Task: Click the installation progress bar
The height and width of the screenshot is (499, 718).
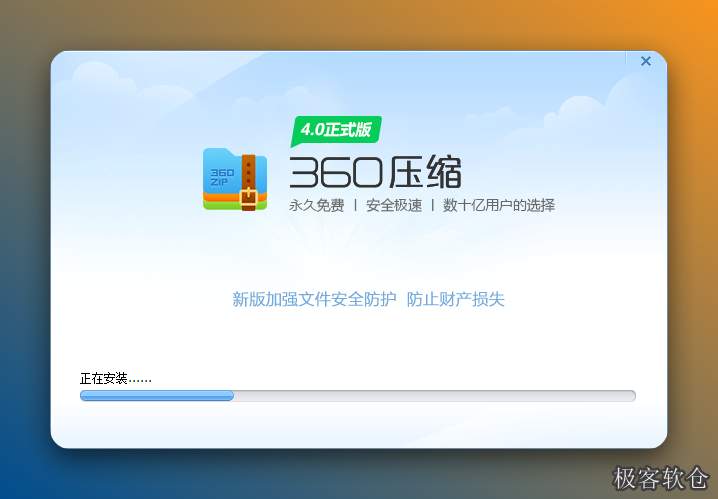Action: click(358, 396)
